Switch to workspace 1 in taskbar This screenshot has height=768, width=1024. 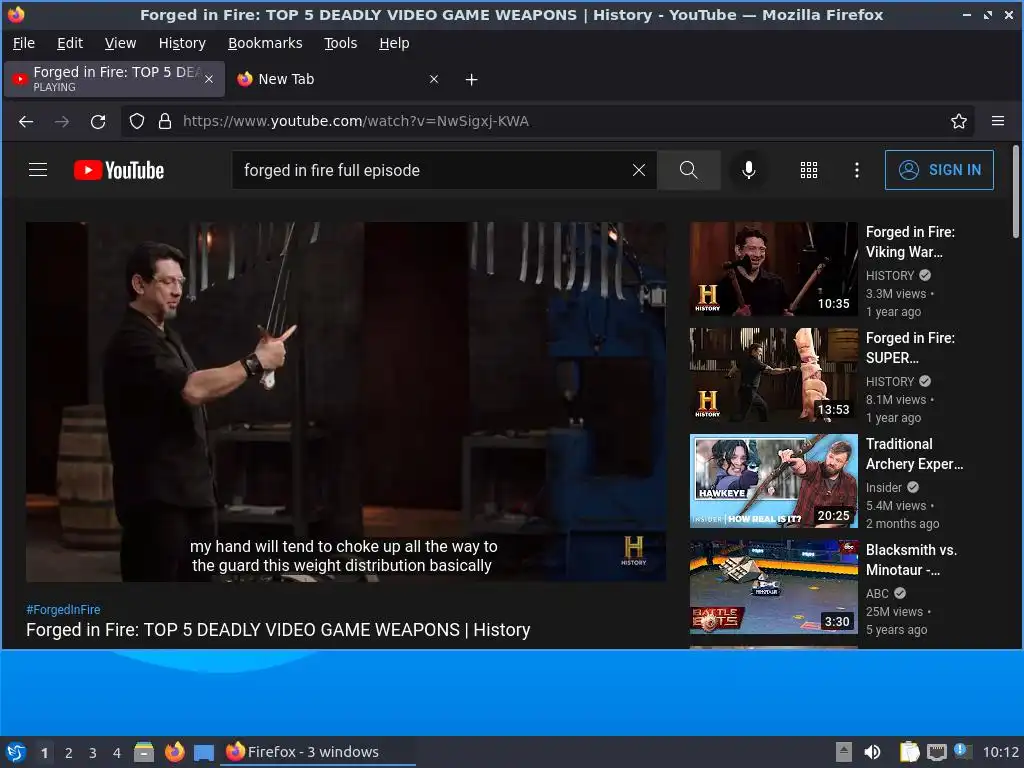coord(44,753)
